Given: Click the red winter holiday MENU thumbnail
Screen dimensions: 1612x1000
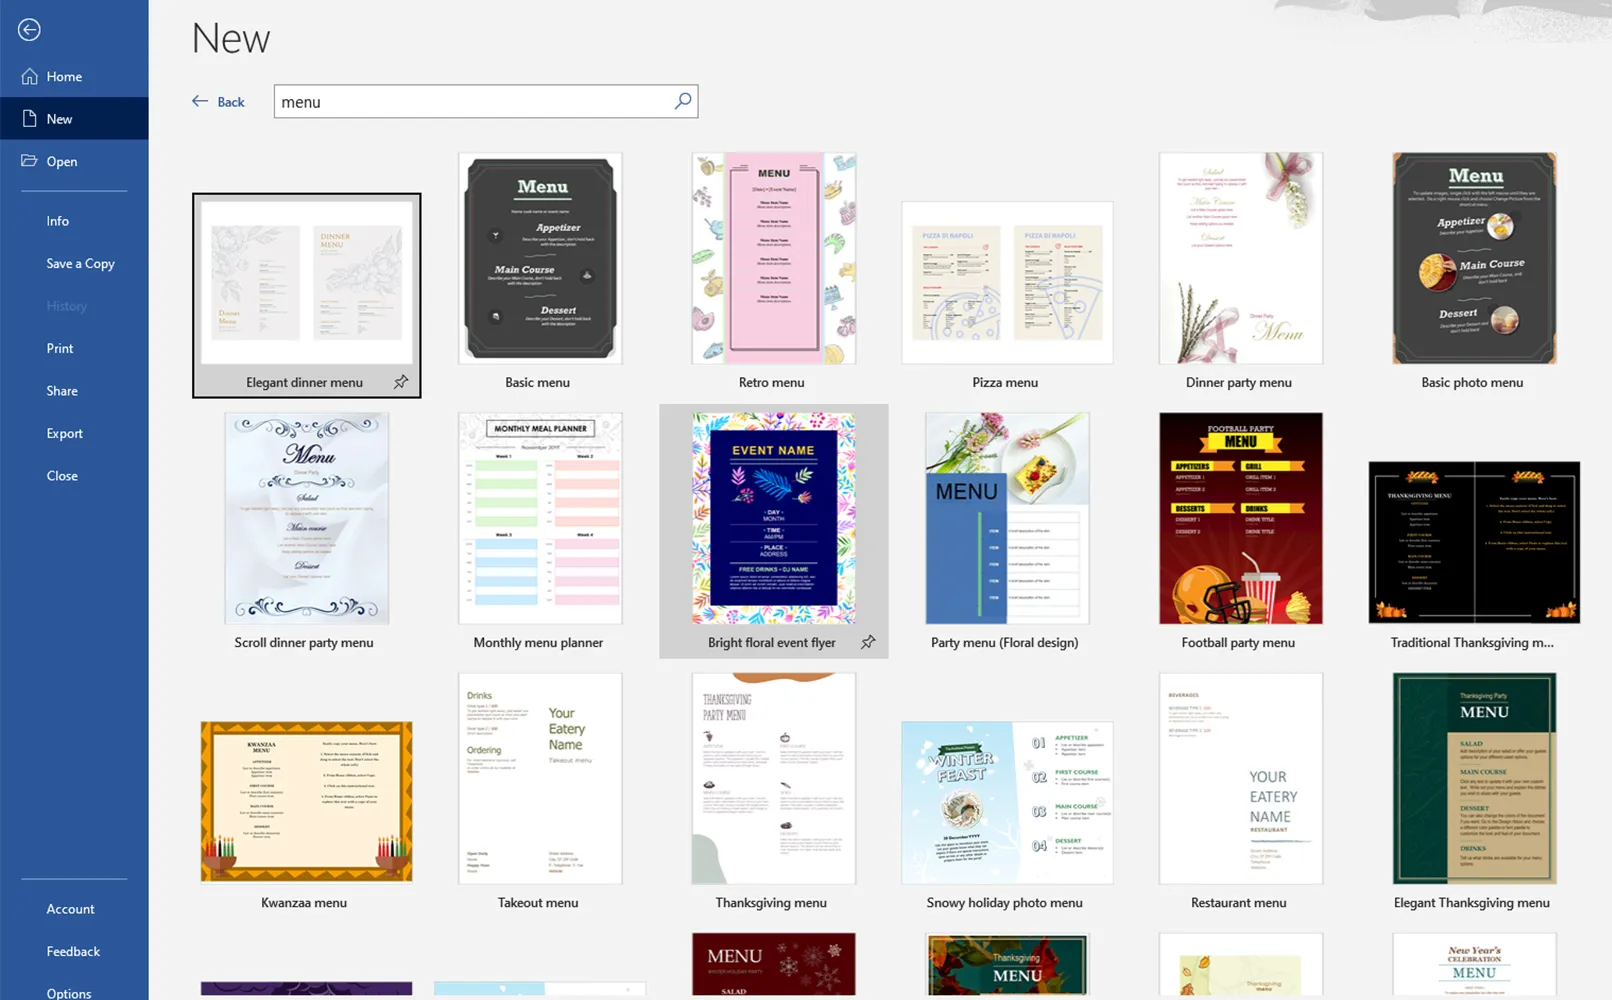Looking at the screenshot, I should [x=774, y=964].
